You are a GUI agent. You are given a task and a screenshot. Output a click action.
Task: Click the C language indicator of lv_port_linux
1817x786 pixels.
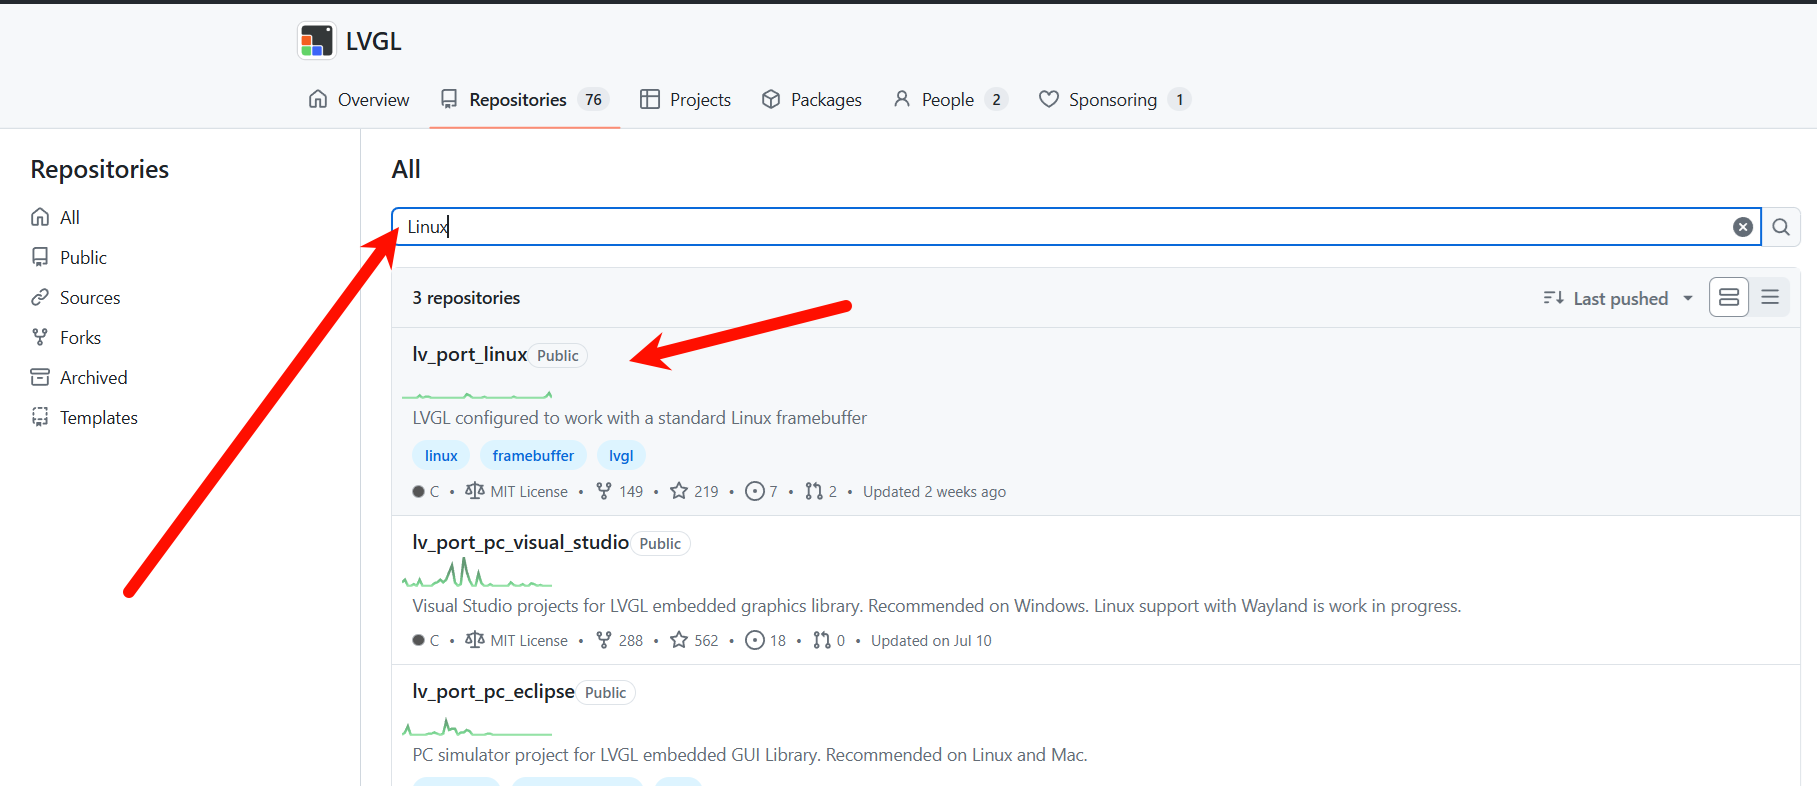(x=426, y=491)
